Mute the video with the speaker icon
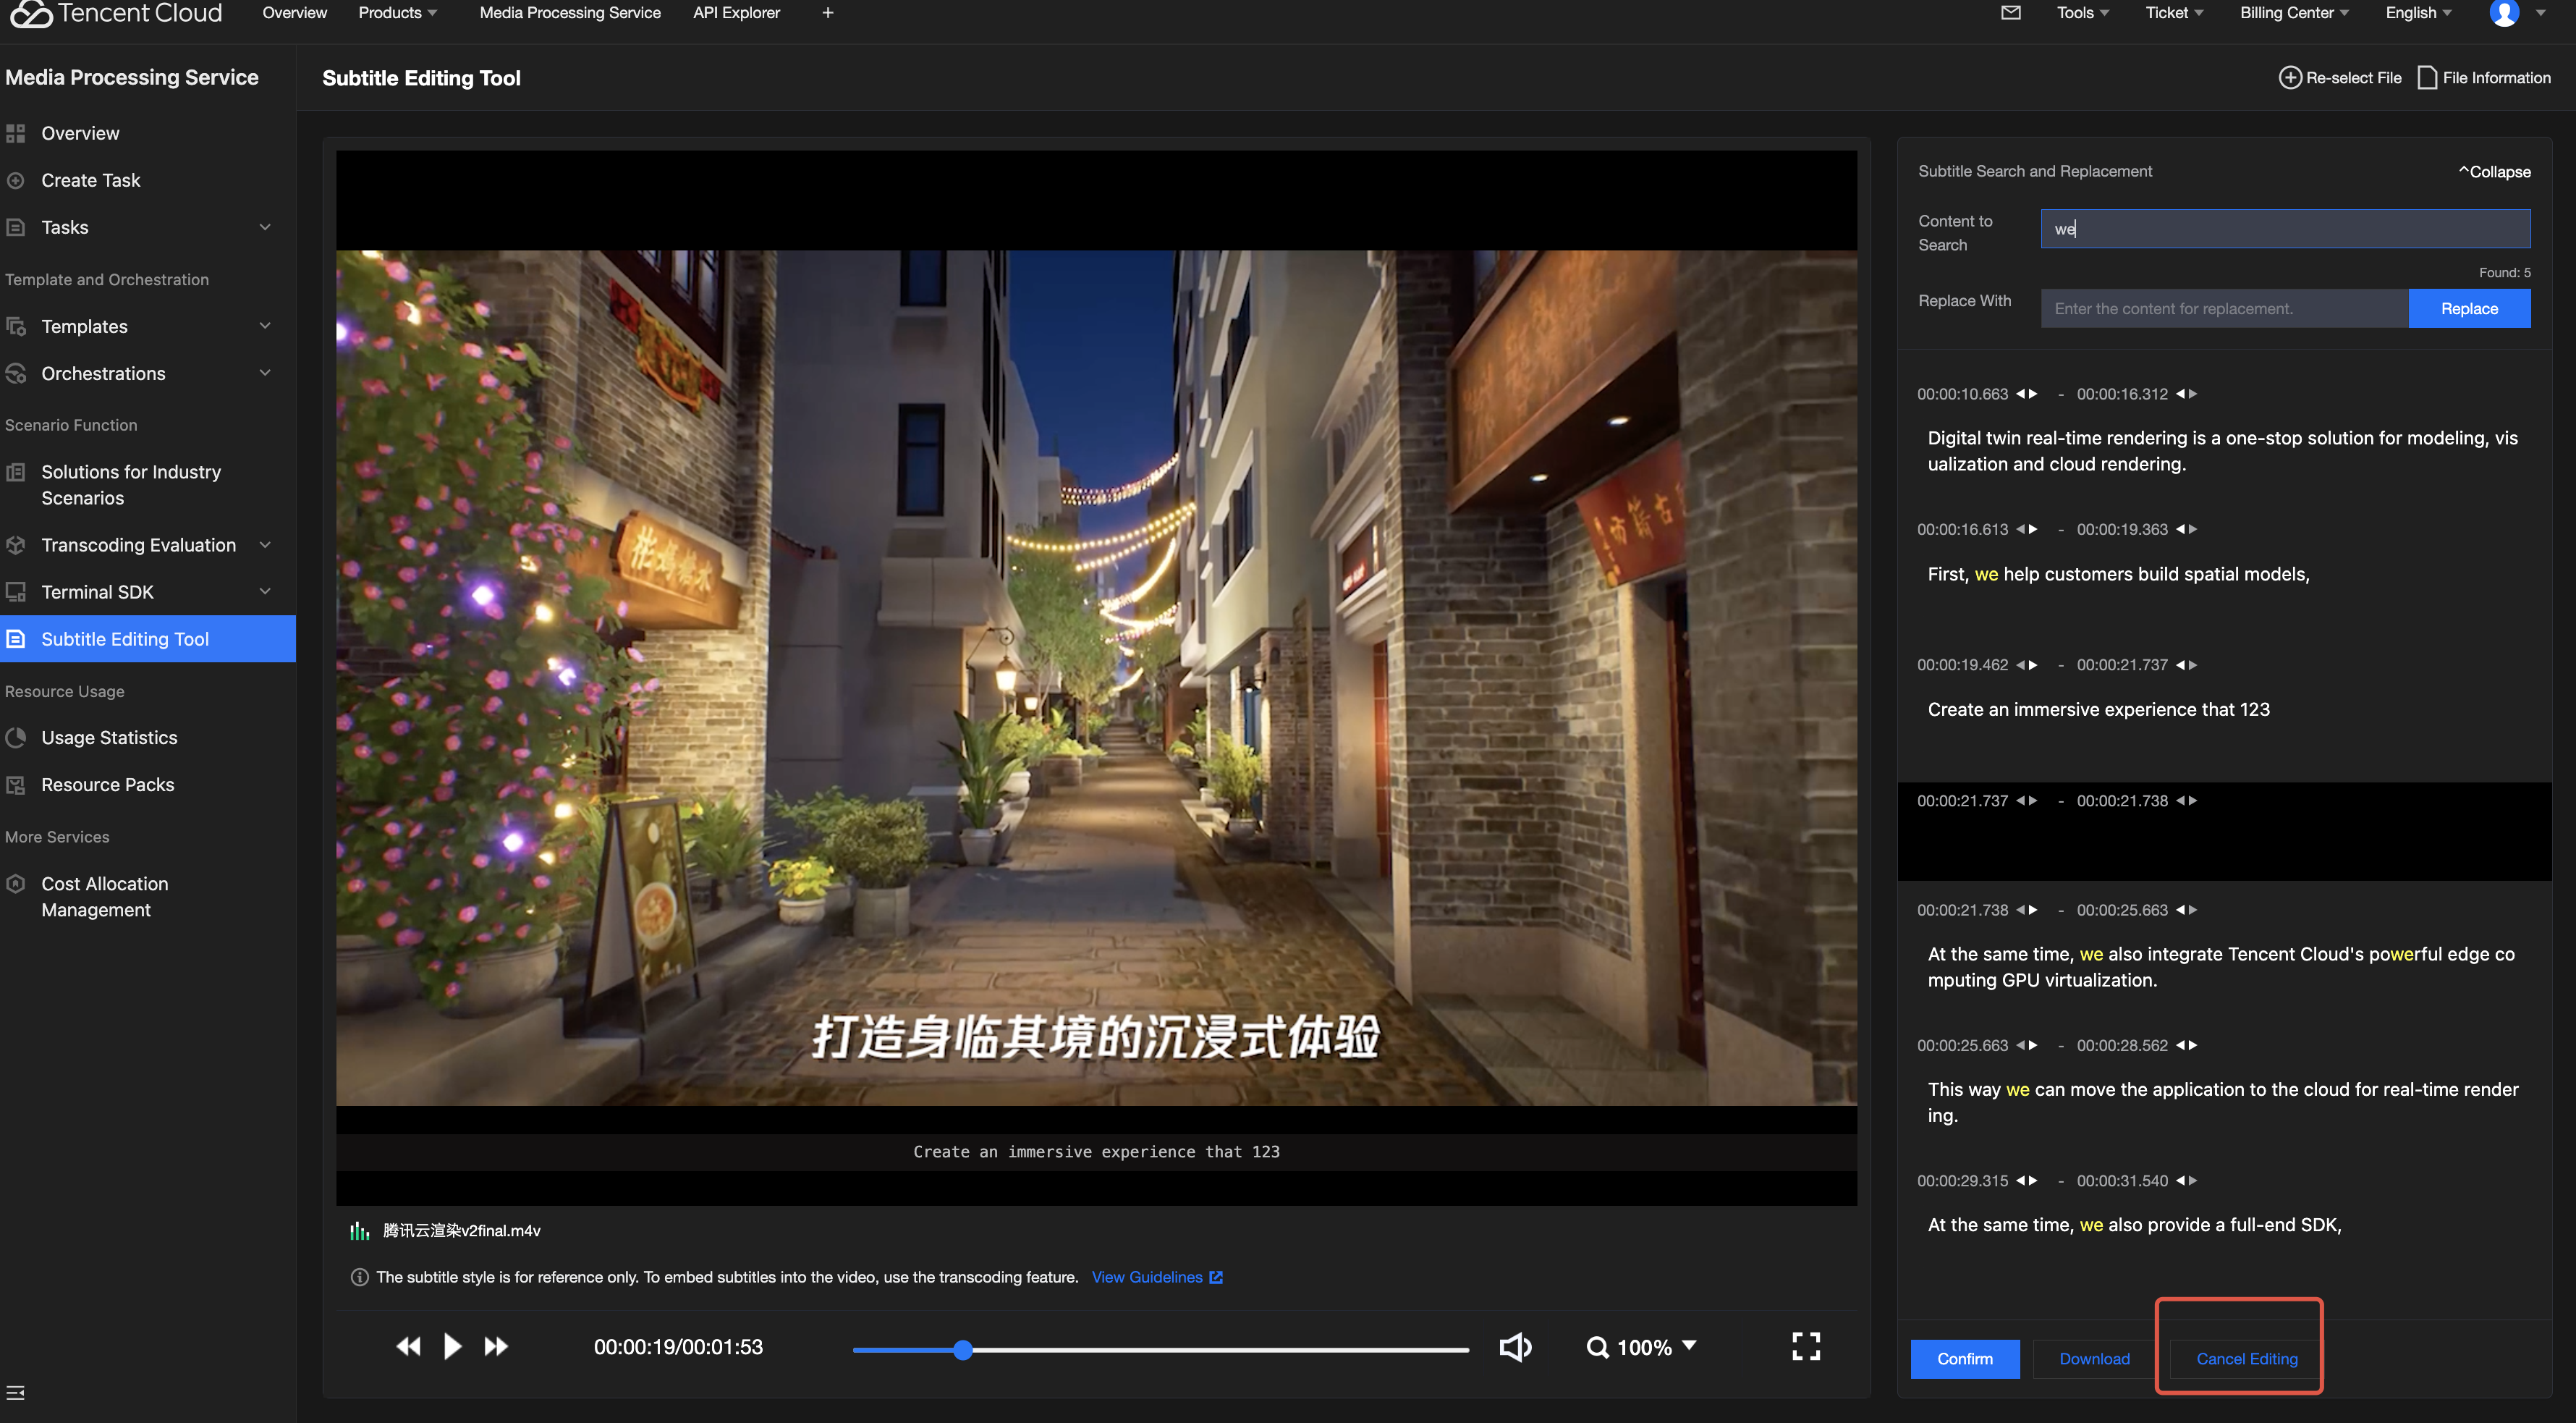 [x=1515, y=1347]
